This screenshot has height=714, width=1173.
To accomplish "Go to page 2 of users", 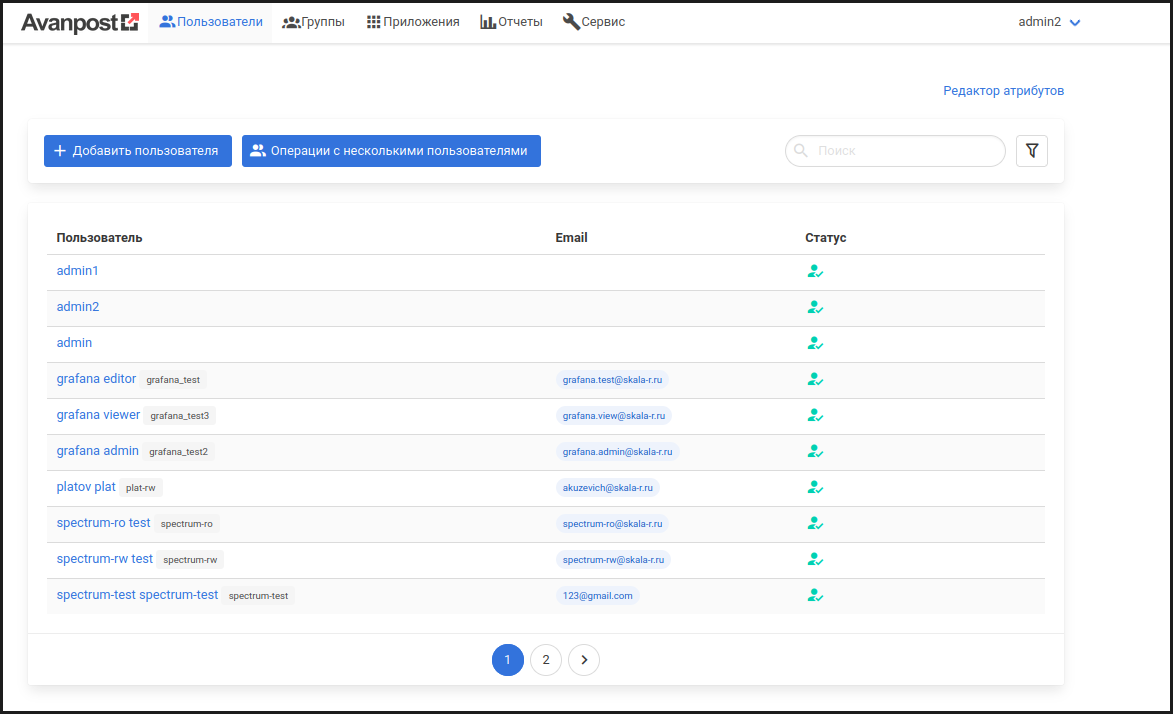I will [x=546, y=660].
